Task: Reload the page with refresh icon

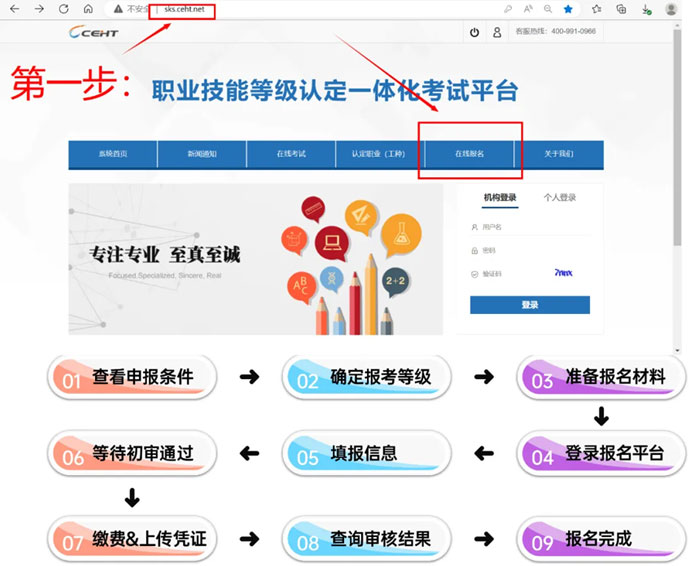Action: click(64, 9)
